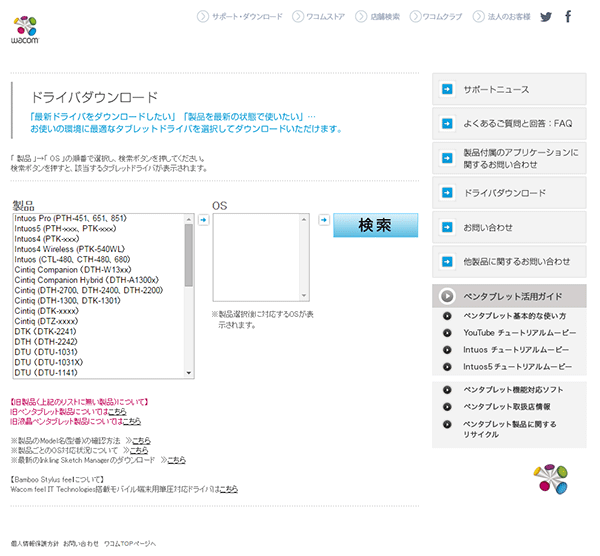Follow こちら link for 旧液晶ペンタブレット製品

132,422
